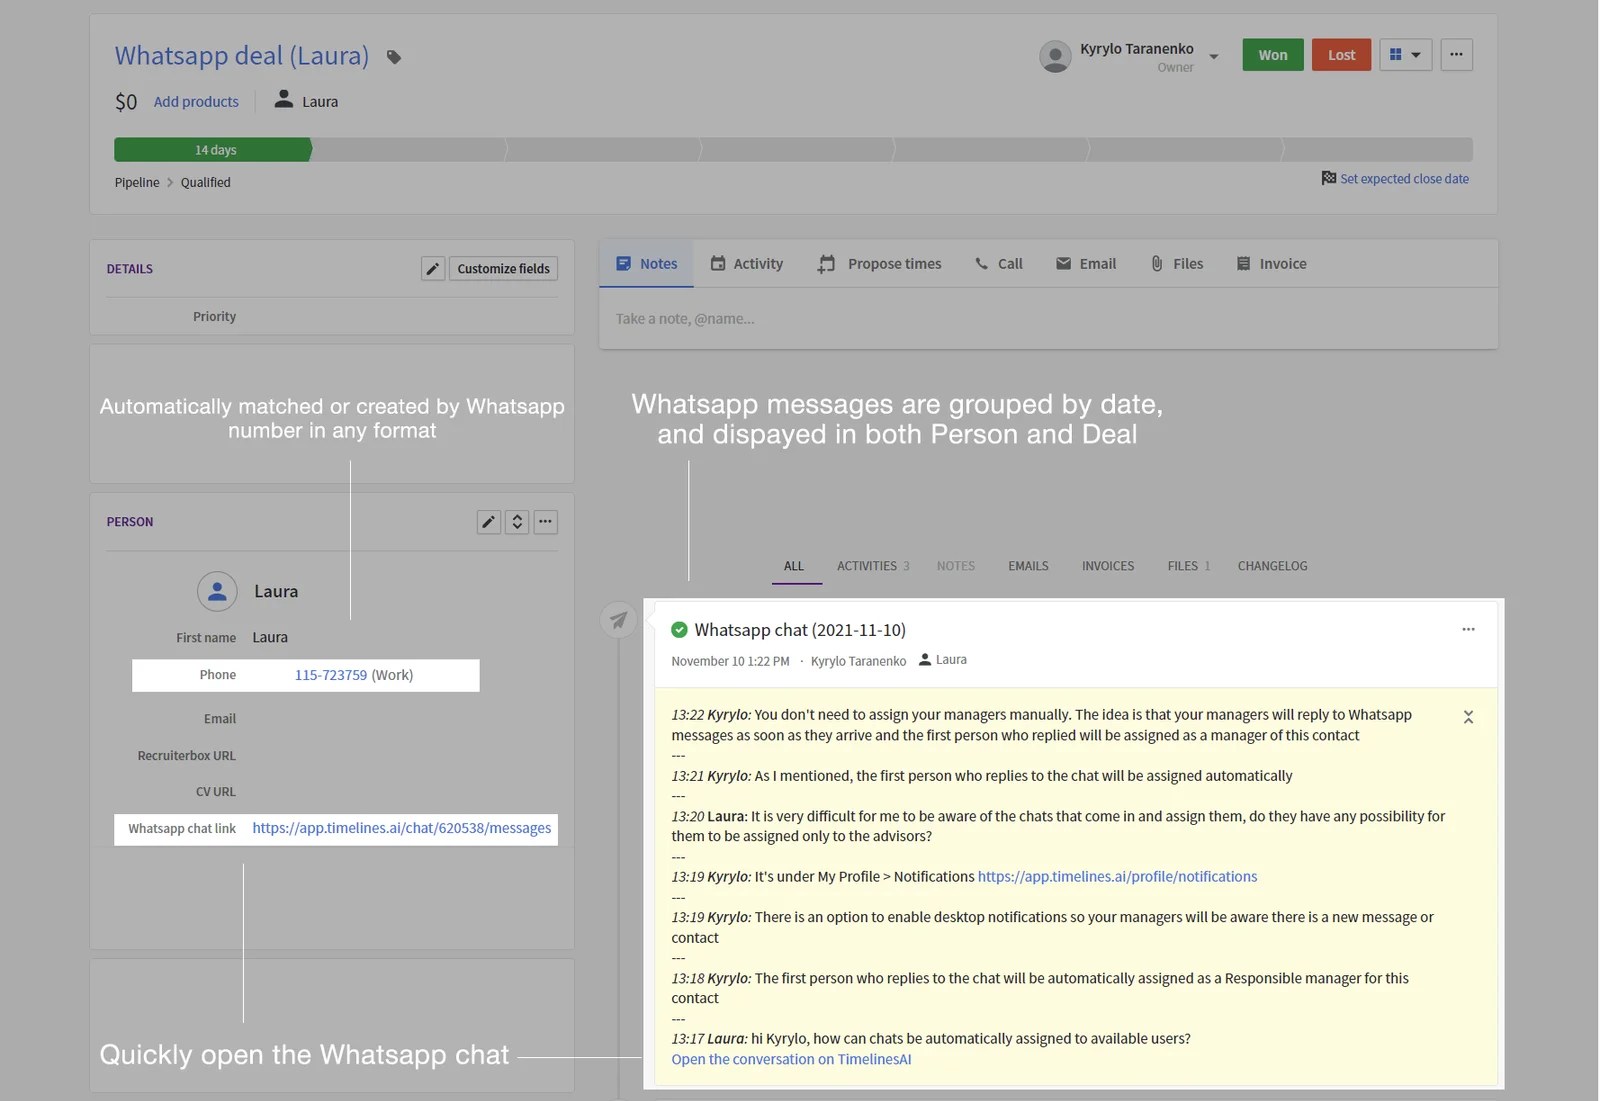Screen dimensions: 1600x1101
Task: Click the Whatsapp deal (Laura) title
Action: tap(242, 55)
